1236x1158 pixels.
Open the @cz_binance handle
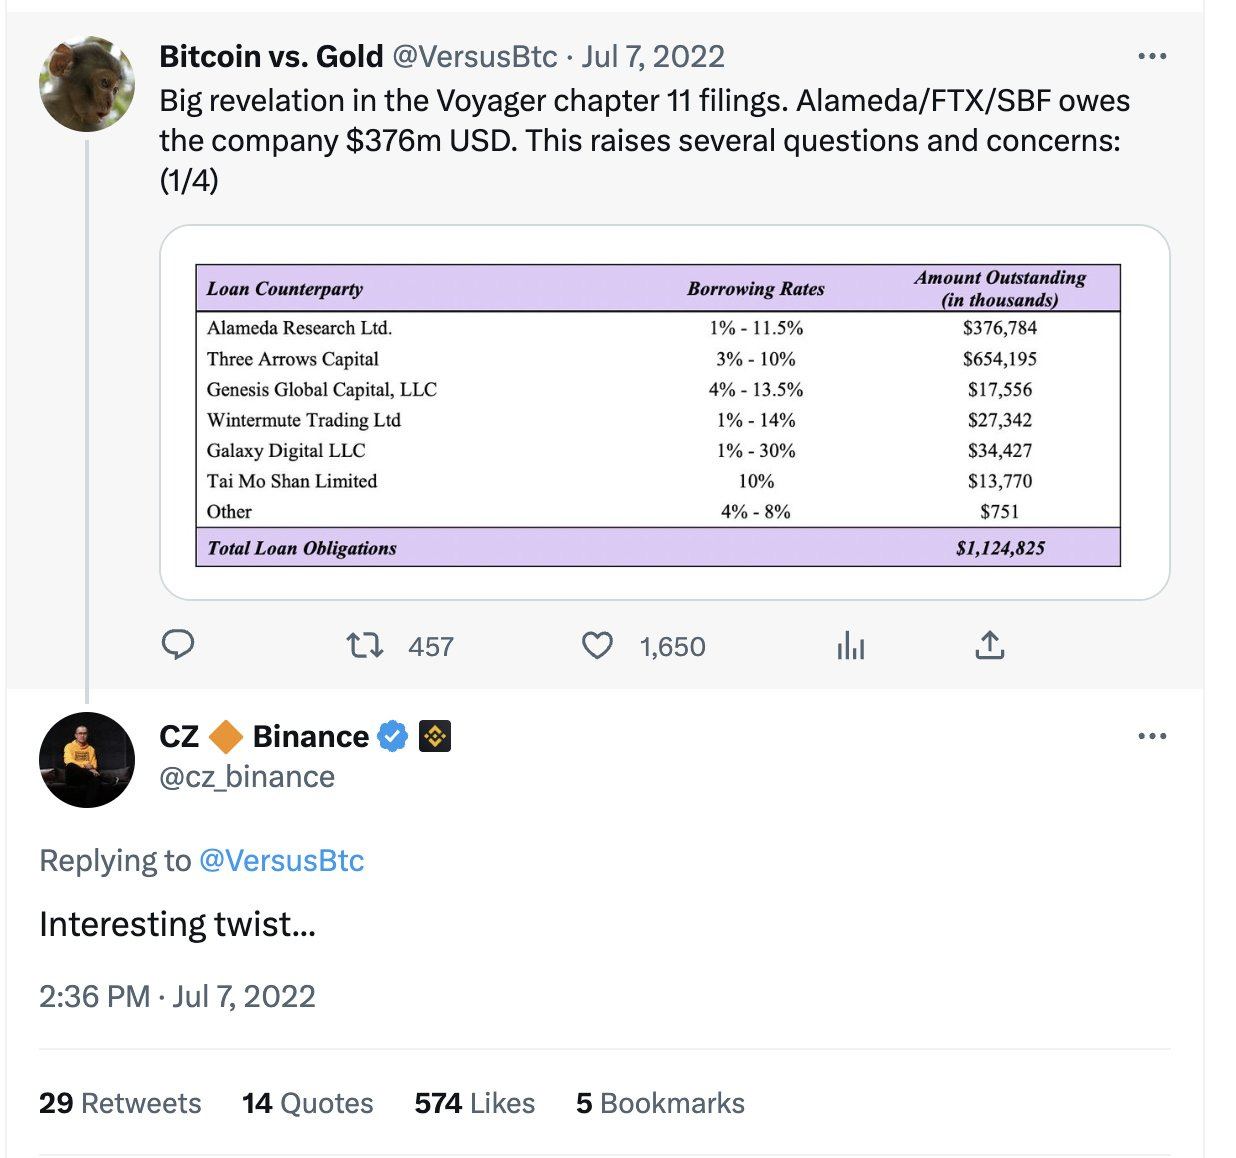click(247, 777)
